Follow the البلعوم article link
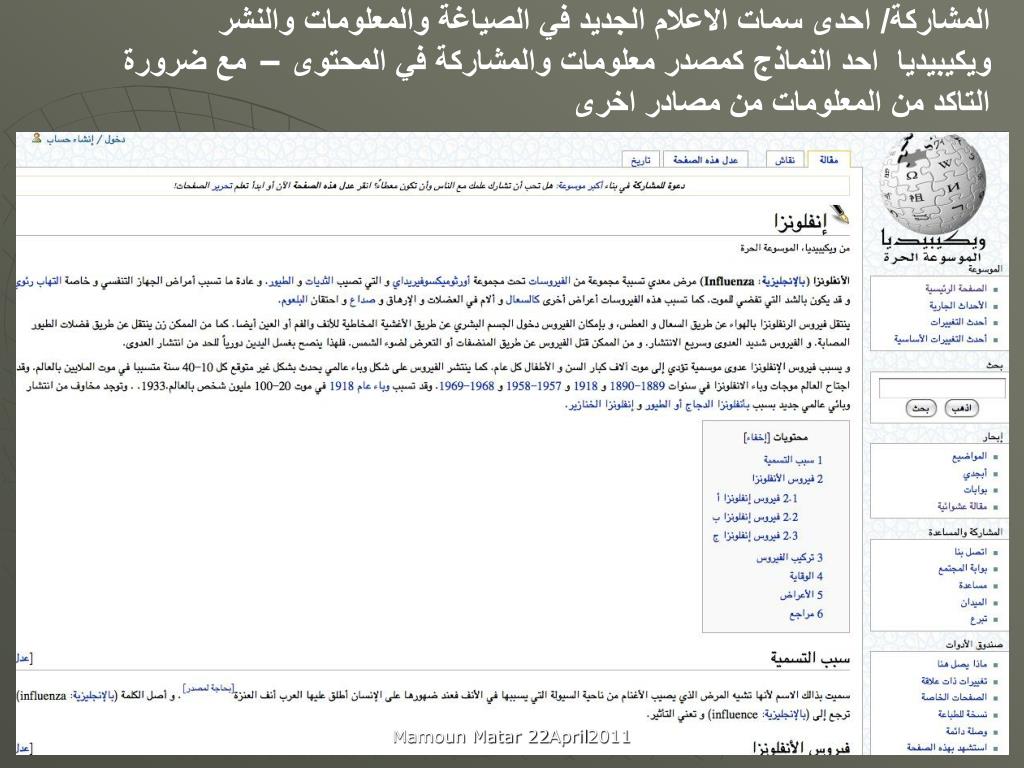The width and height of the screenshot is (1024, 768). click(293, 300)
